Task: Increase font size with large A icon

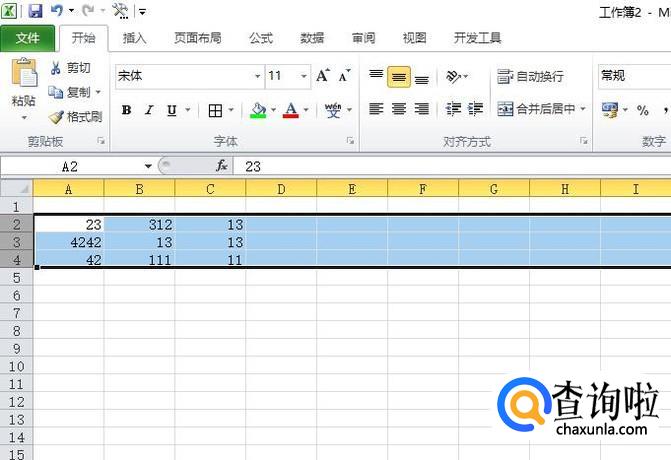Action: (x=323, y=76)
